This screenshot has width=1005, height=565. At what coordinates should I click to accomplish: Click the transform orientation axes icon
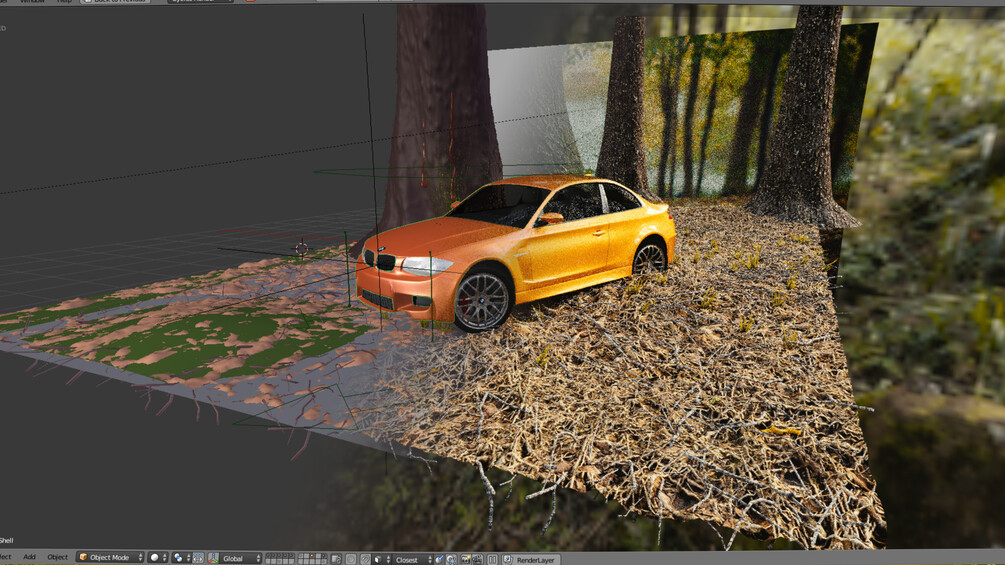(213, 557)
